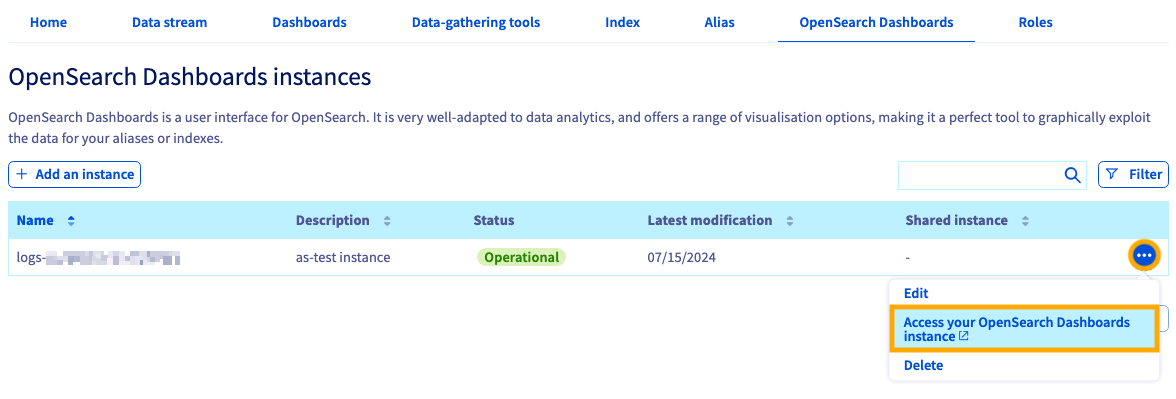
Task: Click the Status column header
Action: [x=494, y=220]
